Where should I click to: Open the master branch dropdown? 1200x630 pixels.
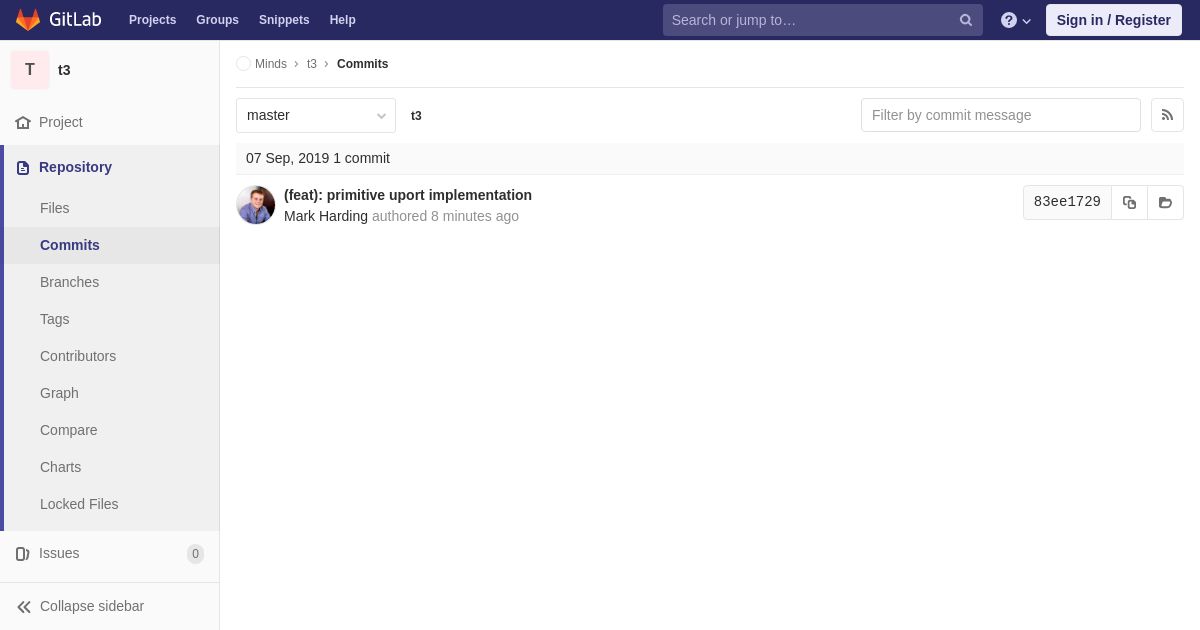(316, 115)
